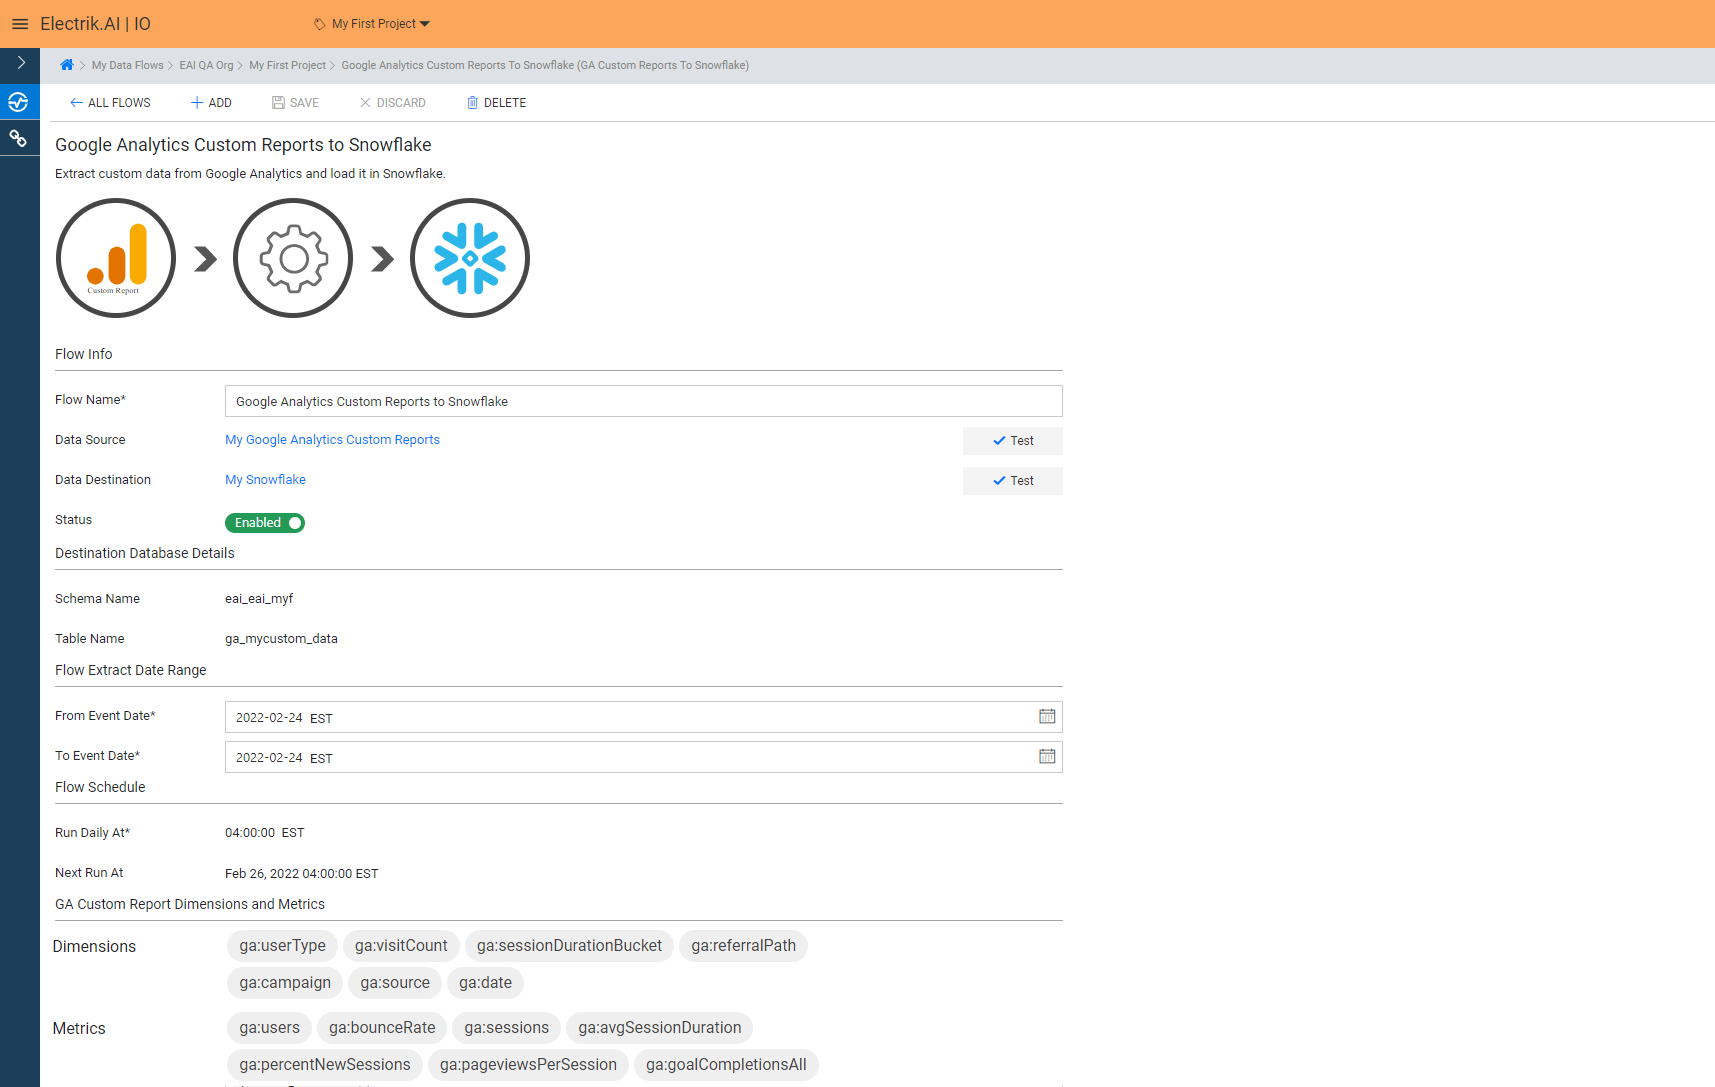Click DELETE in the toolbar
The image size is (1715, 1087).
click(495, 102)
